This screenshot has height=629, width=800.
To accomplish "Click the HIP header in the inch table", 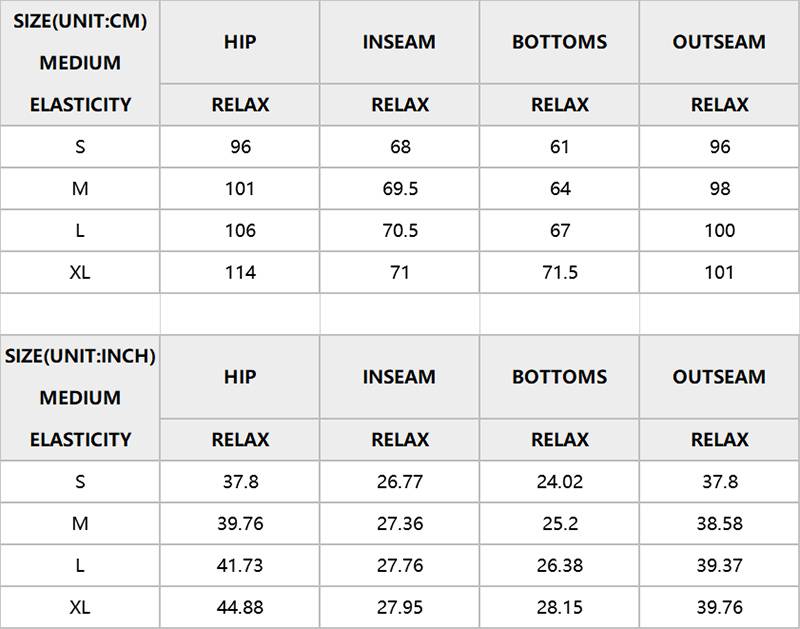I will tap(240, 377).
